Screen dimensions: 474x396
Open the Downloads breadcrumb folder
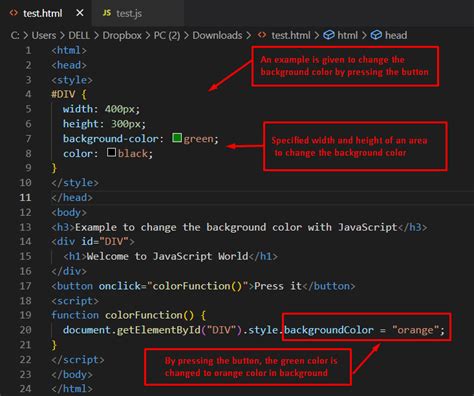click(x=217, y=35)
